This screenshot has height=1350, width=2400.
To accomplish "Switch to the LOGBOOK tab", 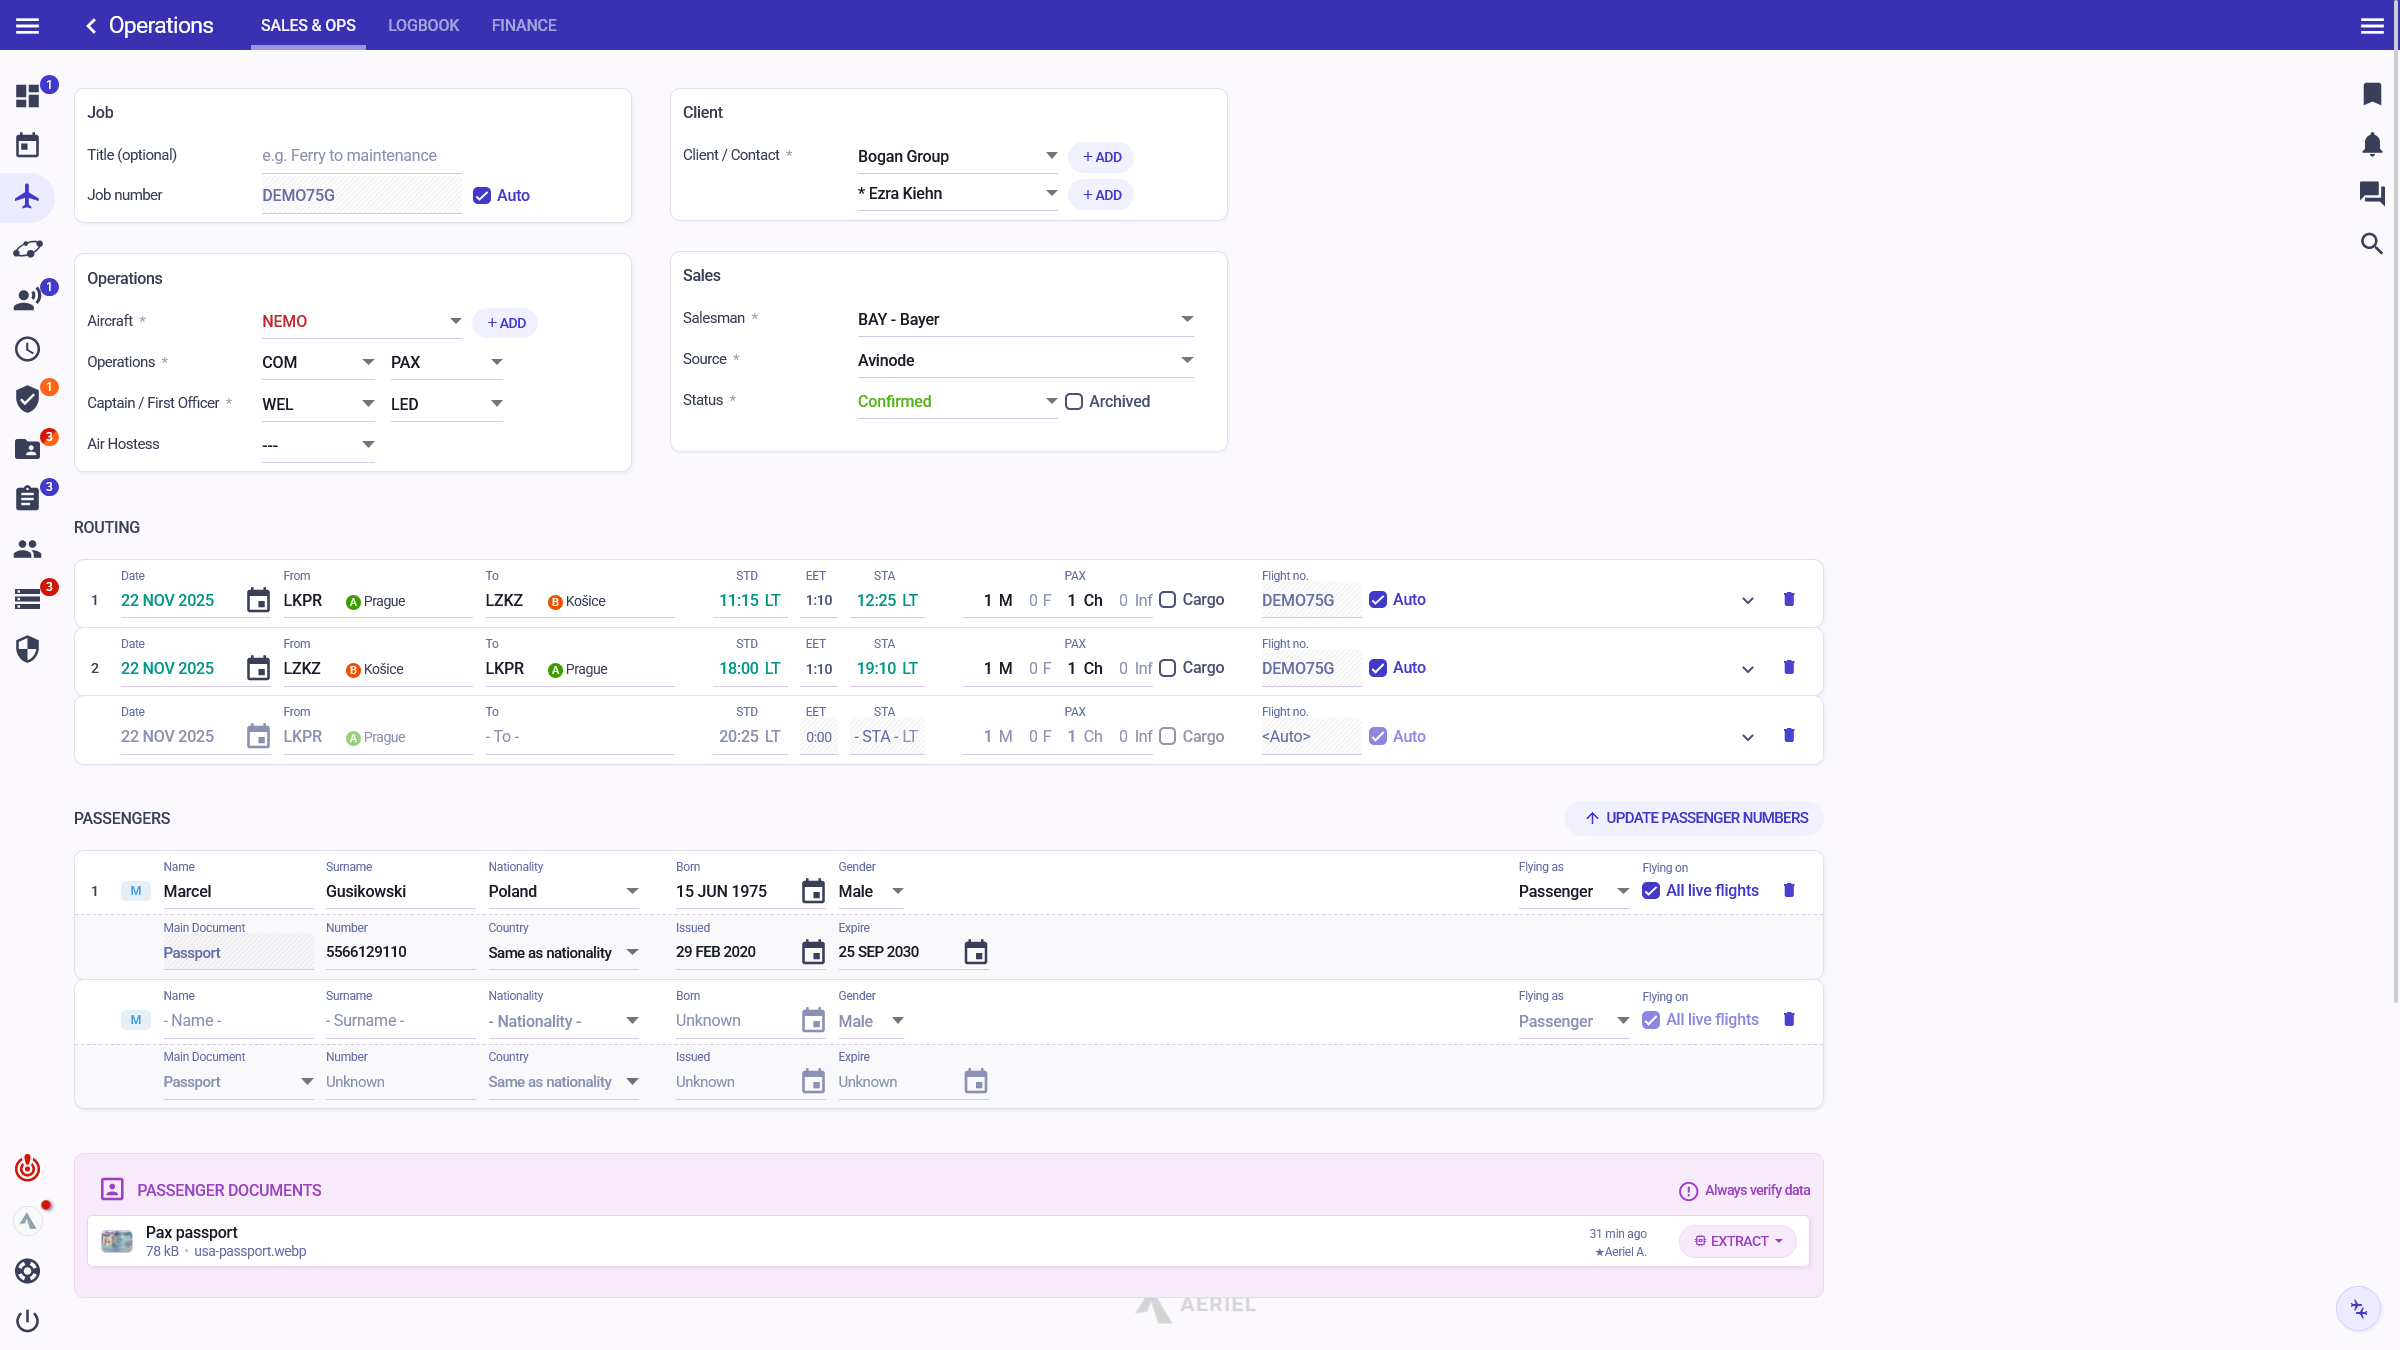I will (x=423, y=25).
